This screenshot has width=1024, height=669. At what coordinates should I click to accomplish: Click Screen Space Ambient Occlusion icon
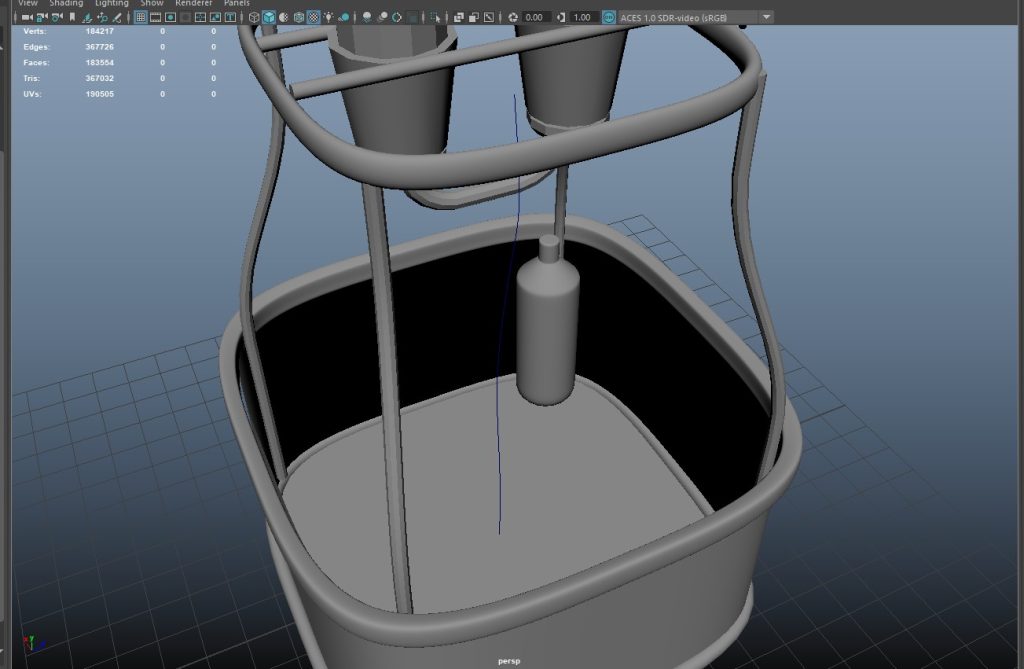tap(367, 18)
